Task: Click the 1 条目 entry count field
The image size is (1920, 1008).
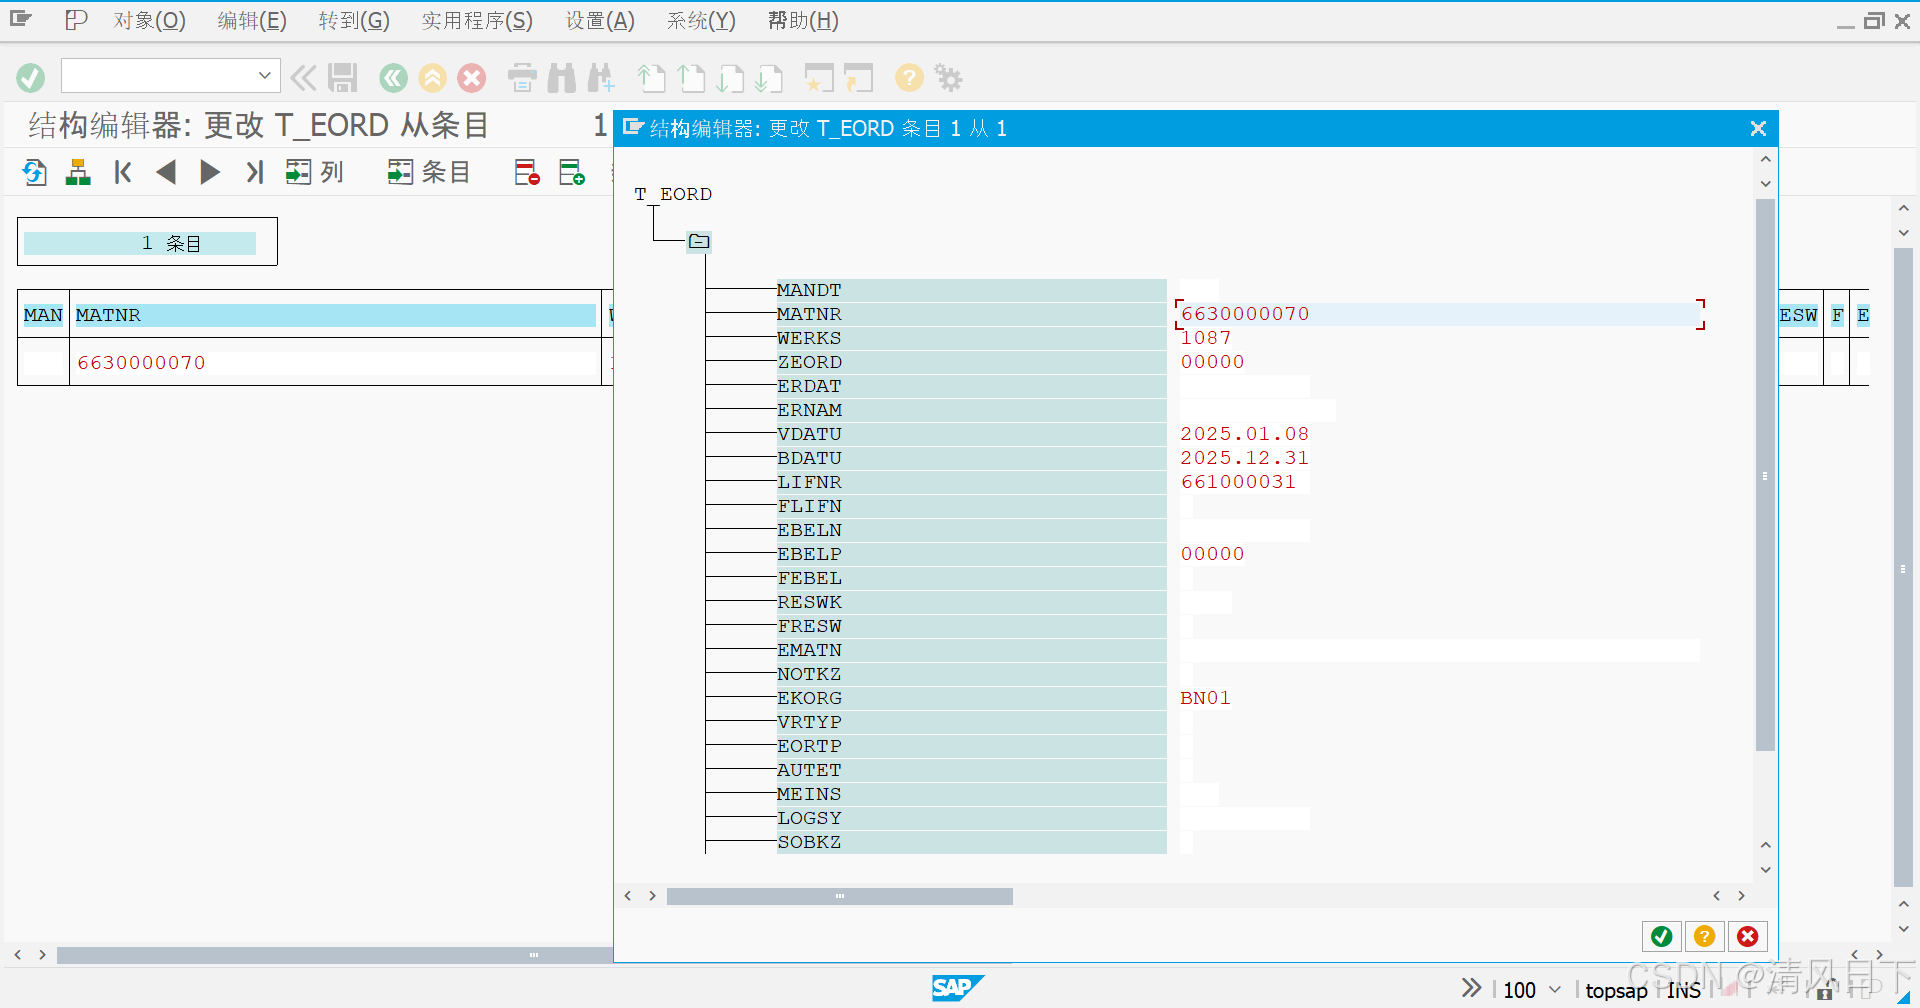Action: [140, 243]
